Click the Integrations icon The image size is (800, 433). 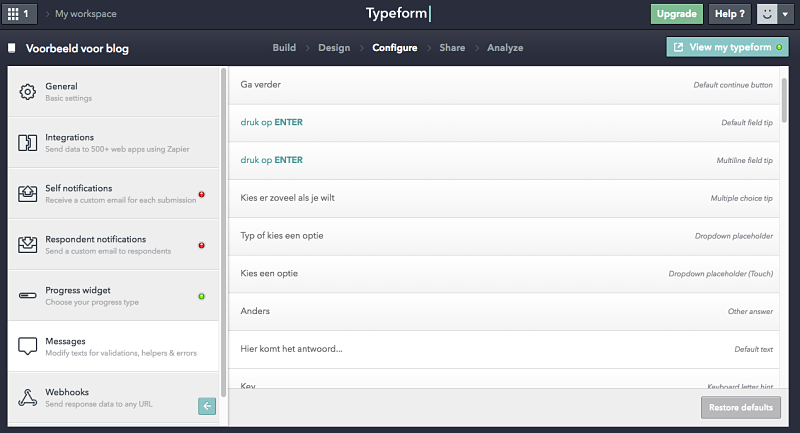click(28, 143)
